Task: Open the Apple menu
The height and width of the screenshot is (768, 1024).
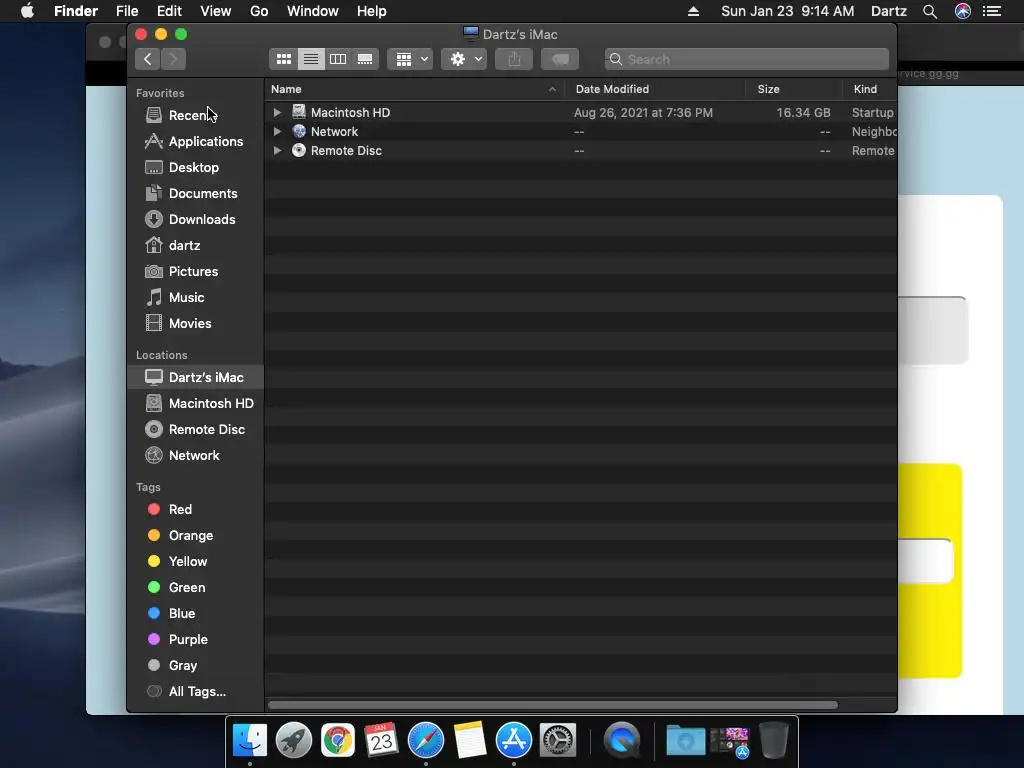Action: click(27, 11)
